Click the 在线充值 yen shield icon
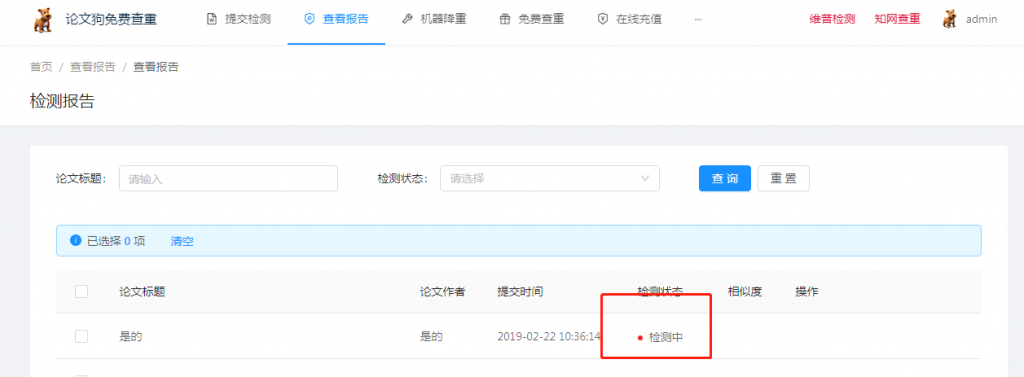1024x377 pixels. [602, 19]
